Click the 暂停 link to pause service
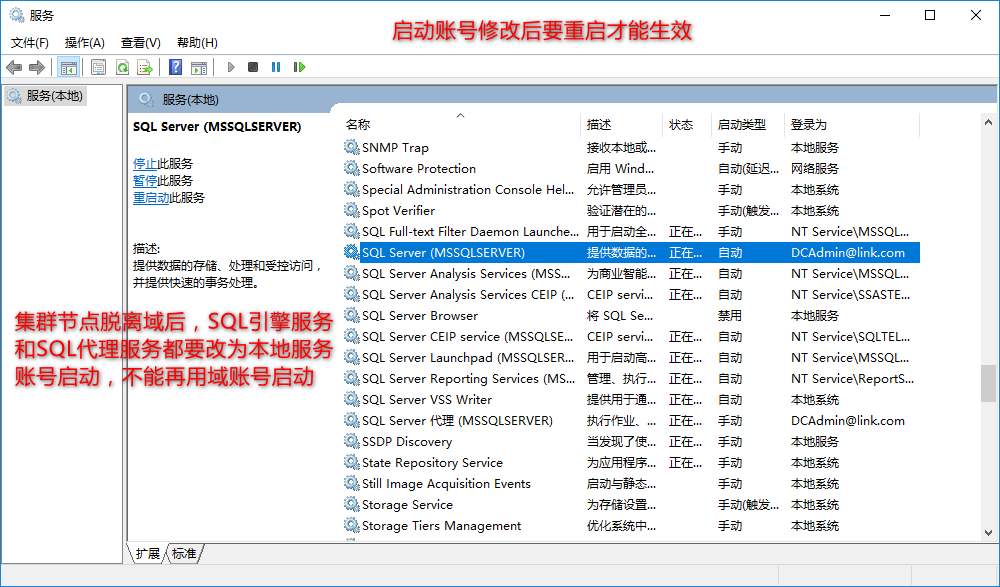1000x587 pixels. (145, 181)
